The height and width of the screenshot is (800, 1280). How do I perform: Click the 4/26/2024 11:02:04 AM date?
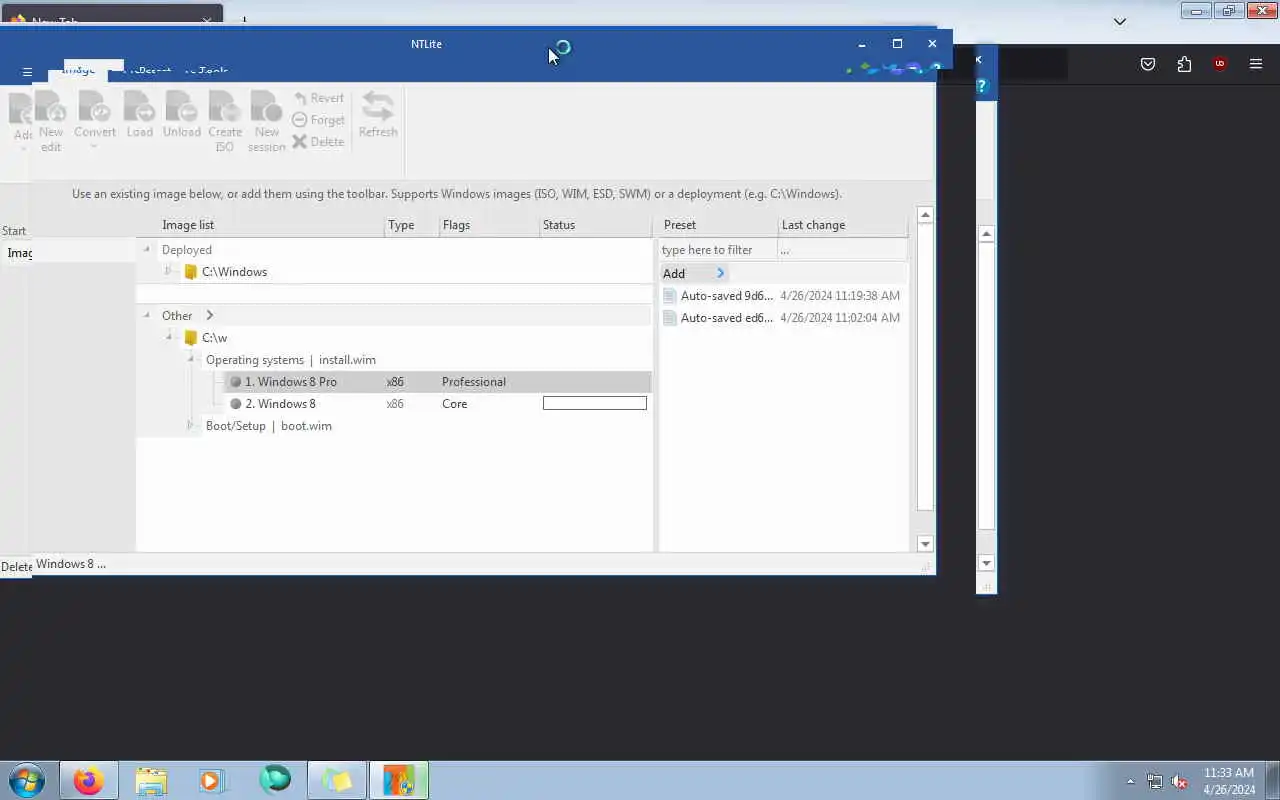(x=840, y=318)
